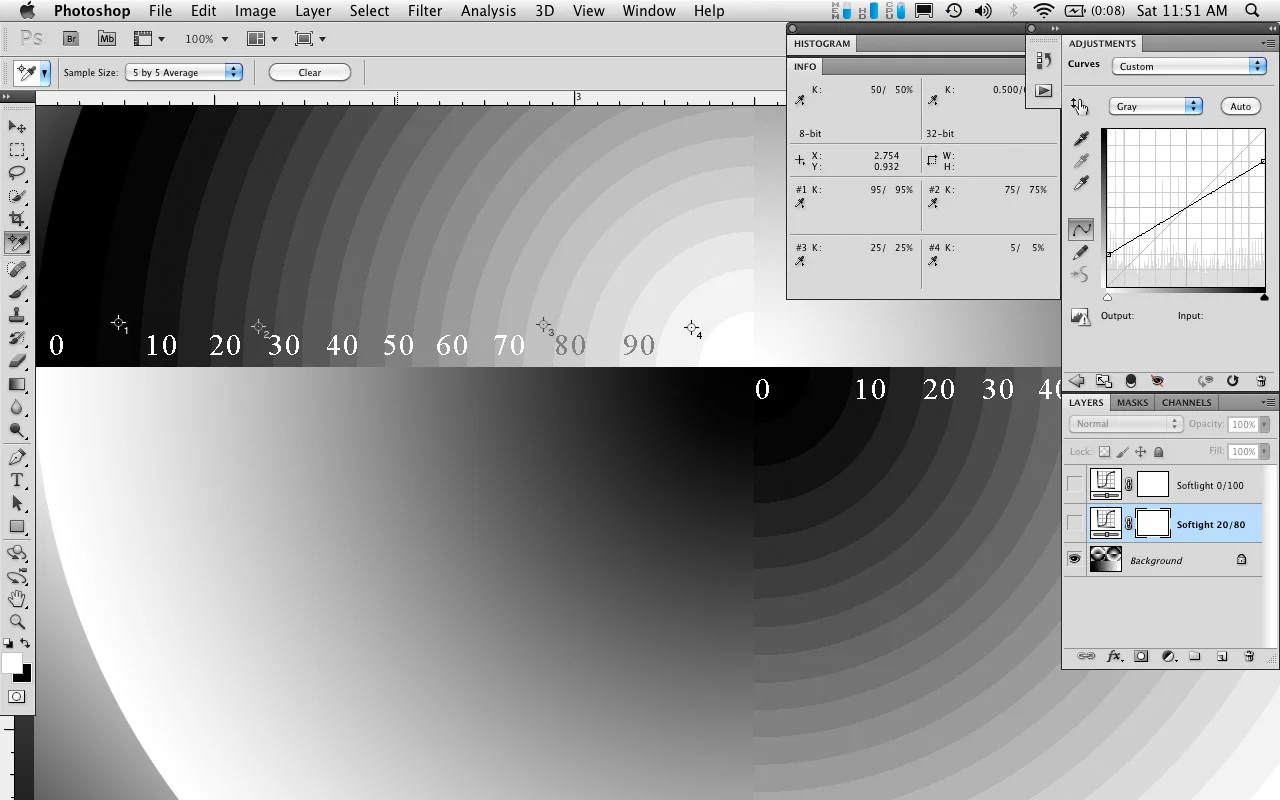The width and height of the screenshot is (1280, 800).
Task: Select the Move tool
Action: [17, 127]
